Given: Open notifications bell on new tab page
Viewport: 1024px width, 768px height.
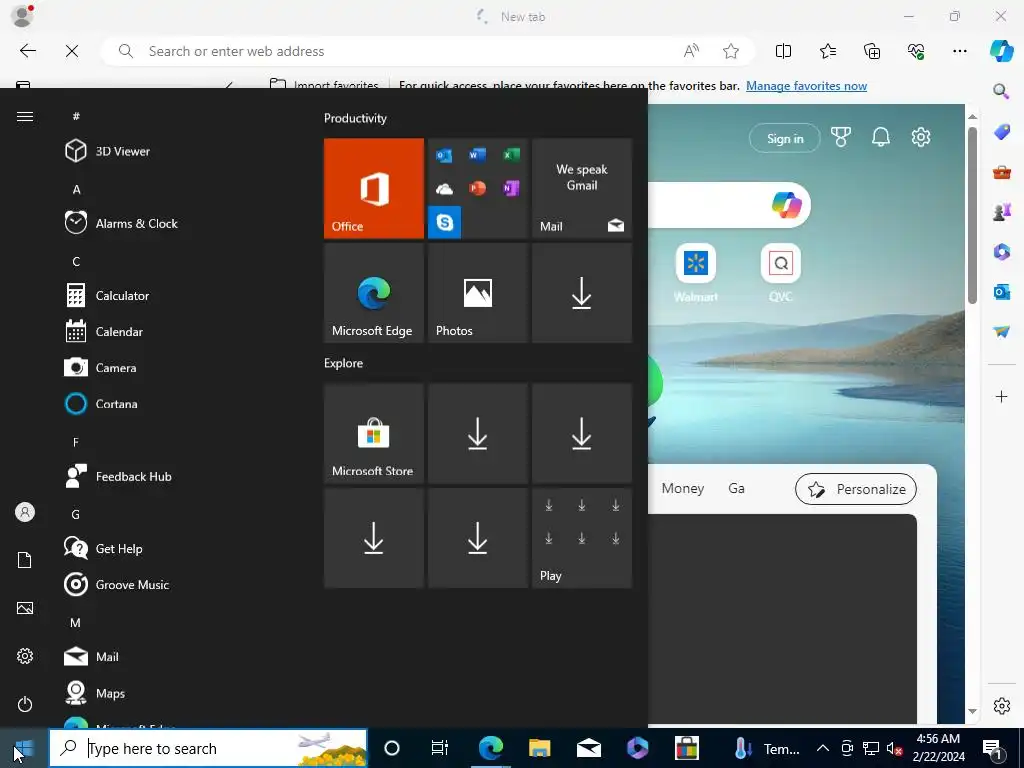Looking at the screenshot, I should (x=880, y=137).
